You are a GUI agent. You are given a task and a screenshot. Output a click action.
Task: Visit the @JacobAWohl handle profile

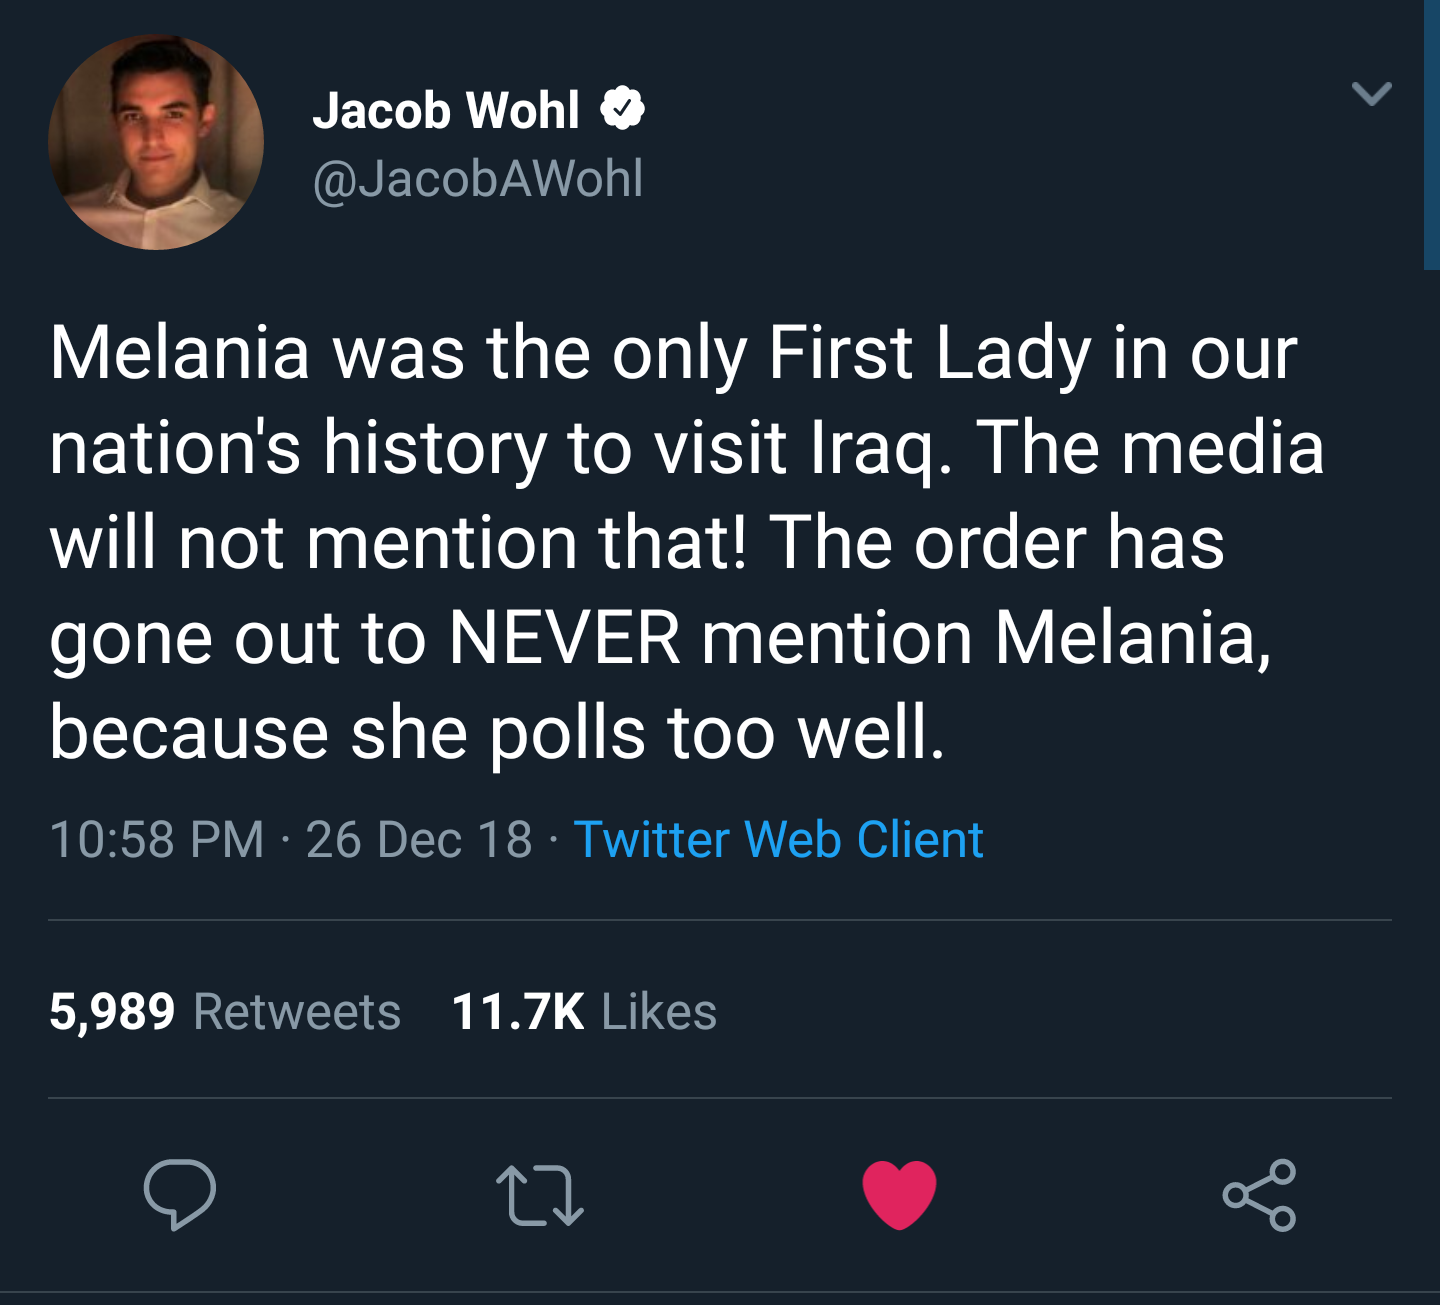click(478, 179)
